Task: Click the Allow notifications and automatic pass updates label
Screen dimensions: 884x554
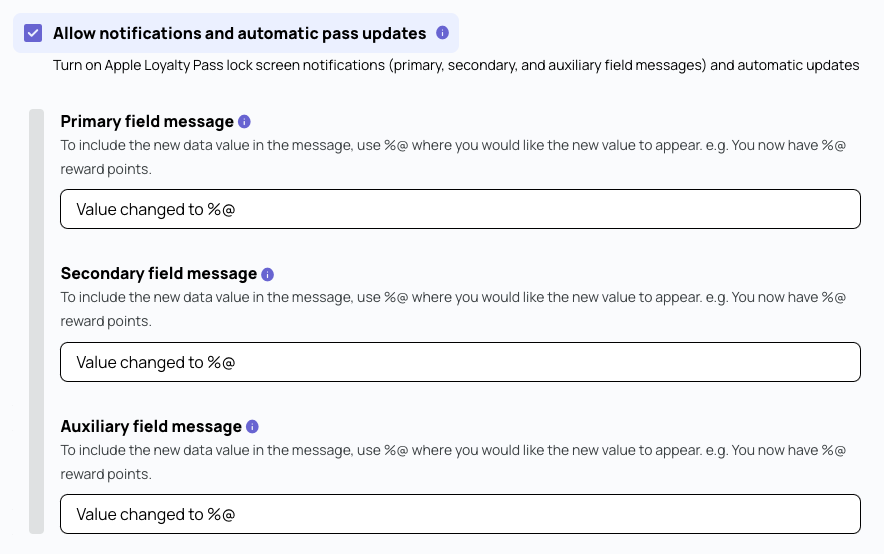Action: (240, 33)
